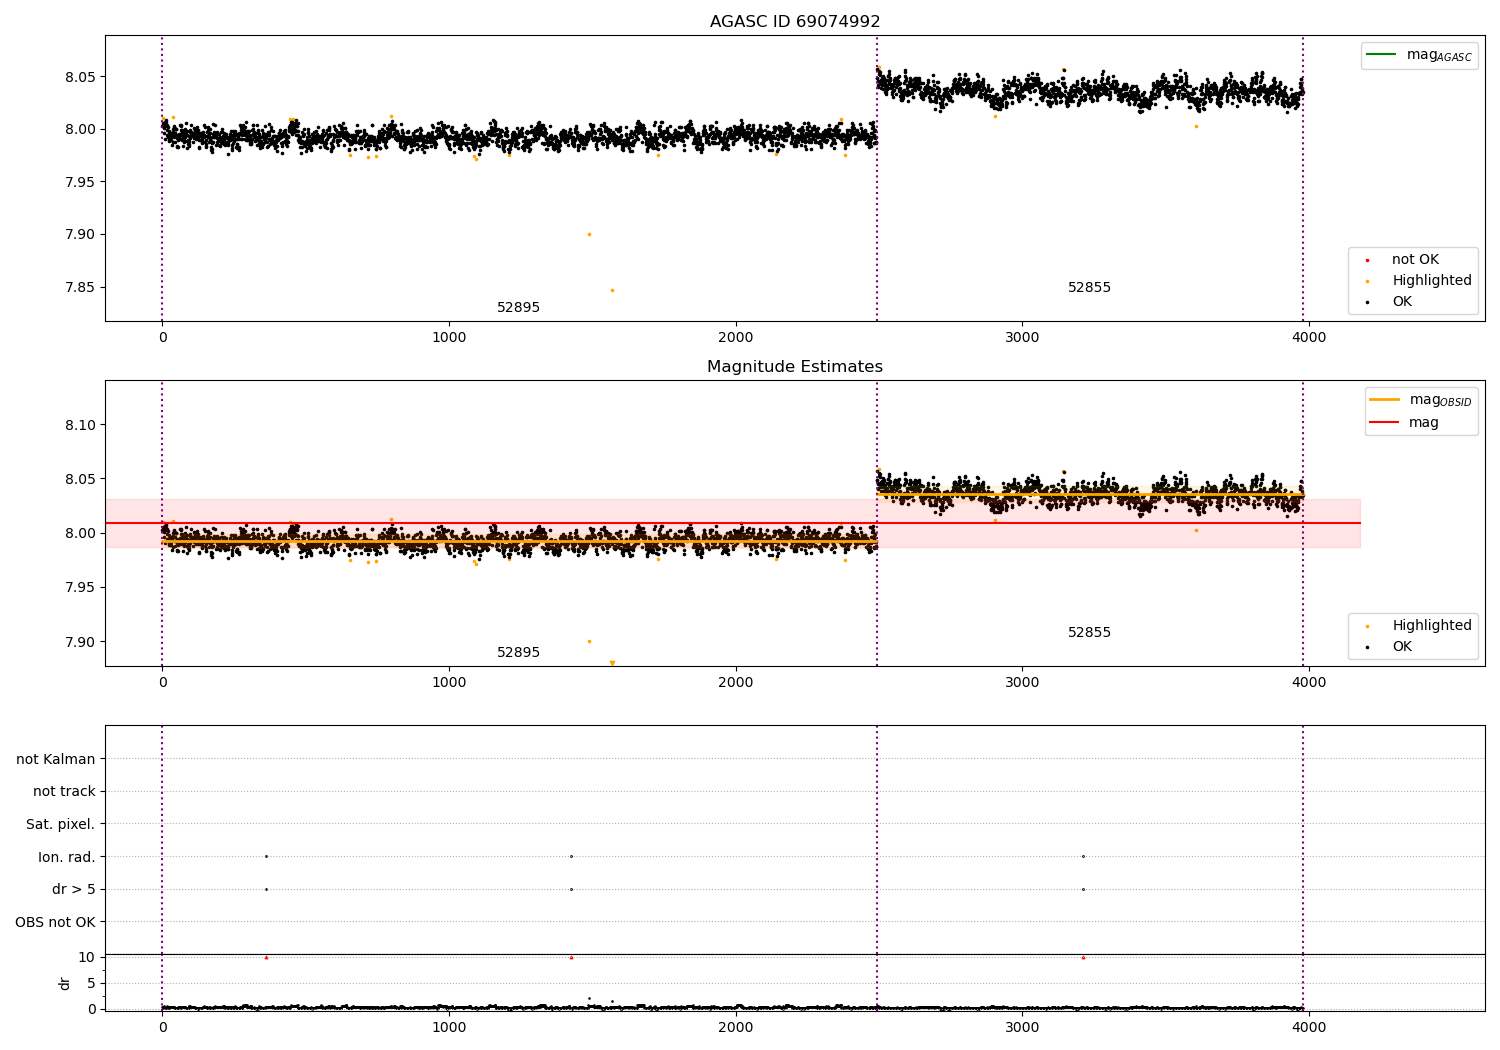Select the red 'mag' legend entry

point(1404,423)
